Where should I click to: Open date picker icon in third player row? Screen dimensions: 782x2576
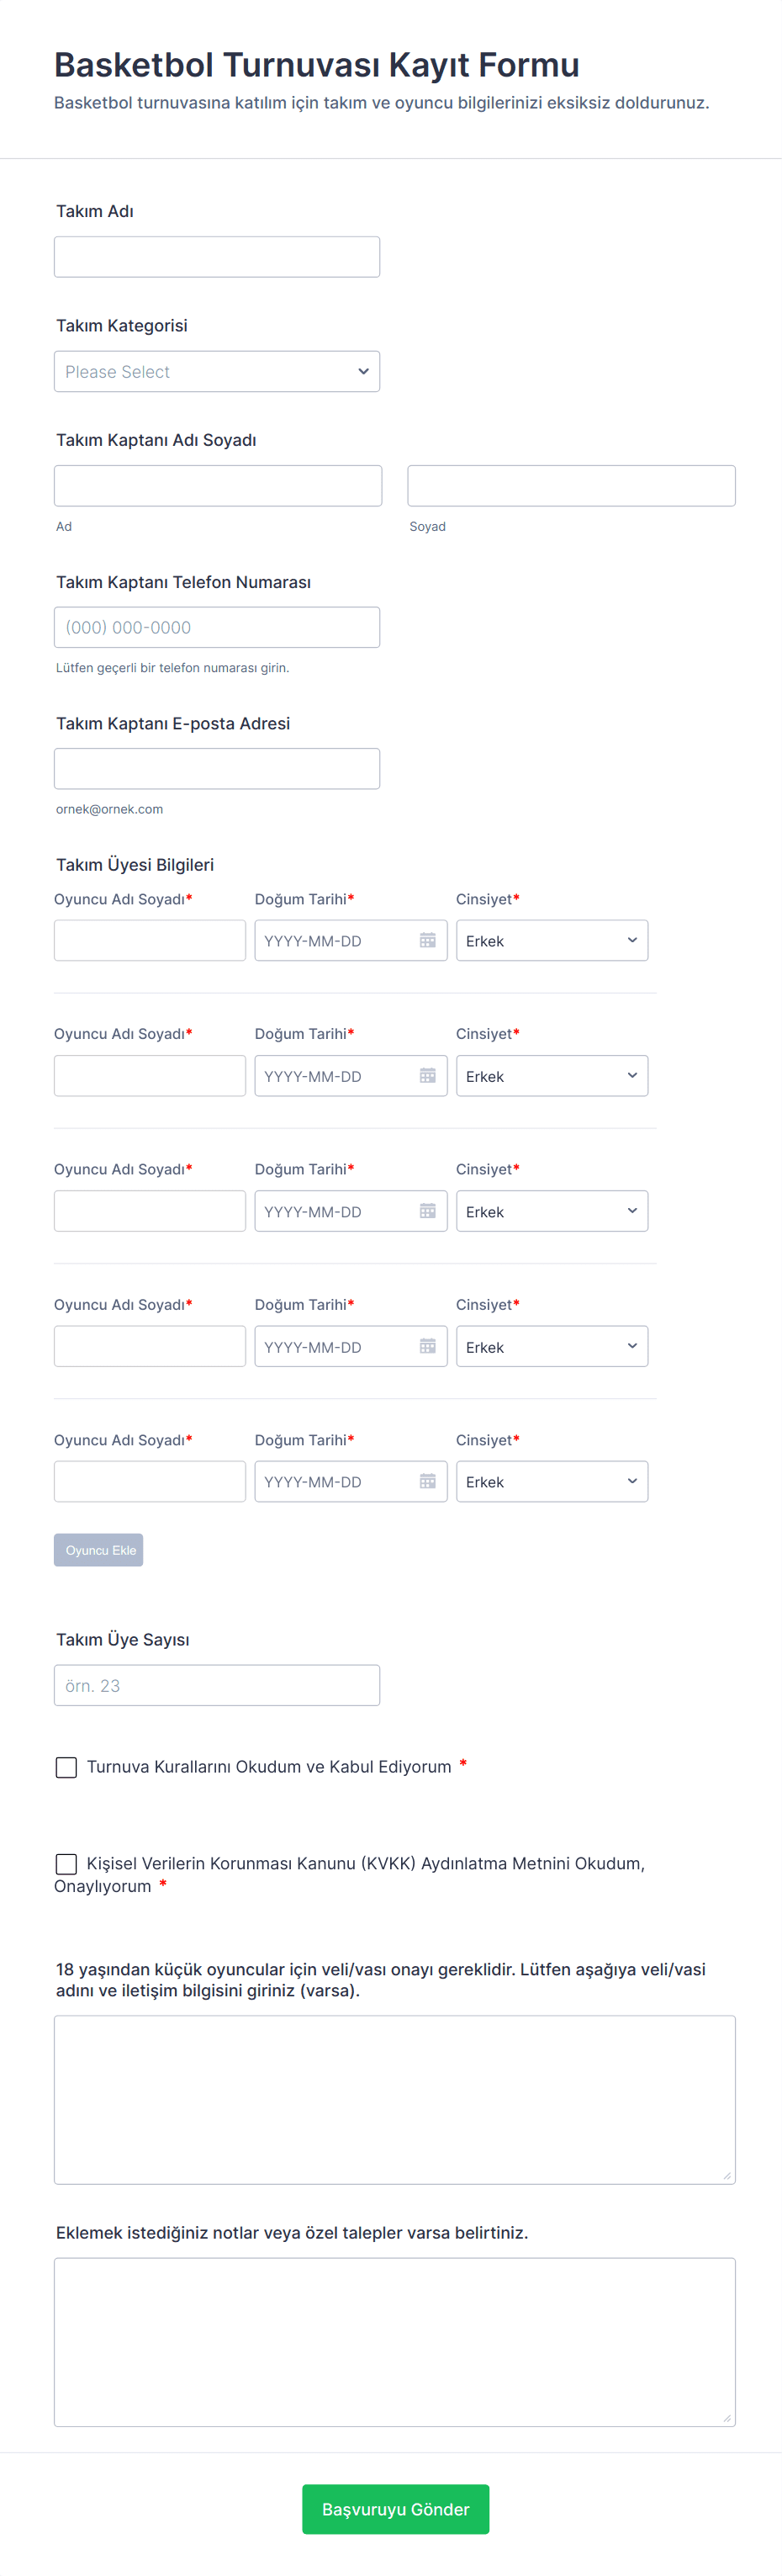click(x=427, y=1211)
